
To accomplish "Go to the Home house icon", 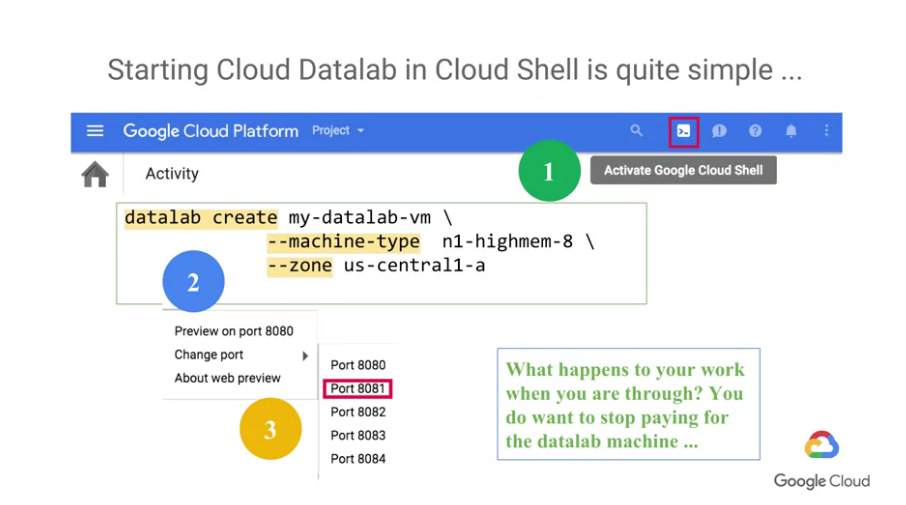I will (95, 174).
